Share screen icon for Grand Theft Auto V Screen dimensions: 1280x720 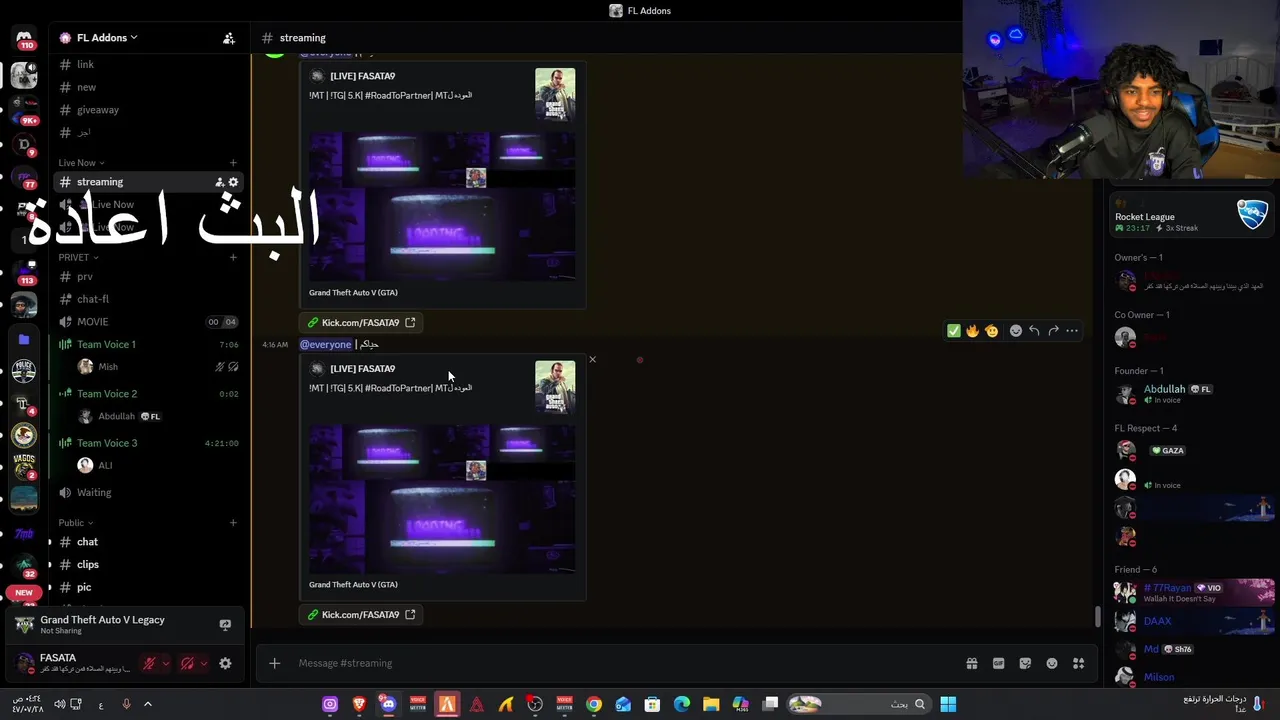pos(225,625)
